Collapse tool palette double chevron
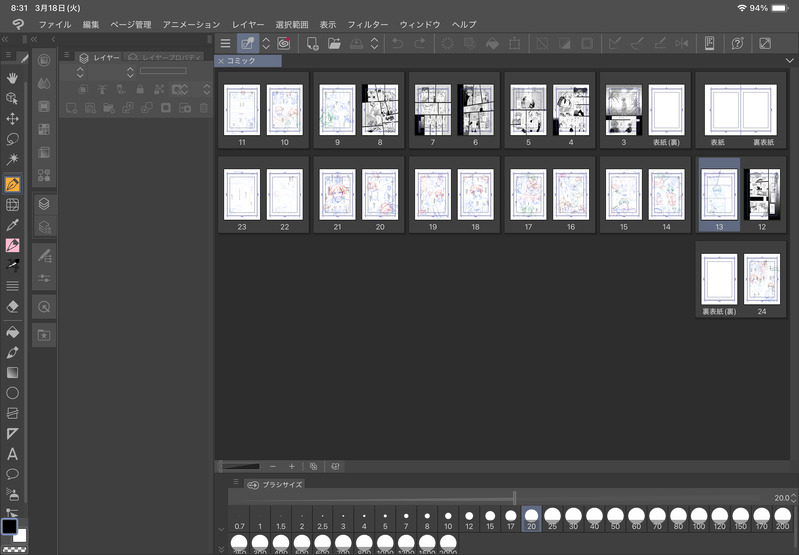 click(x=5, y=39)
